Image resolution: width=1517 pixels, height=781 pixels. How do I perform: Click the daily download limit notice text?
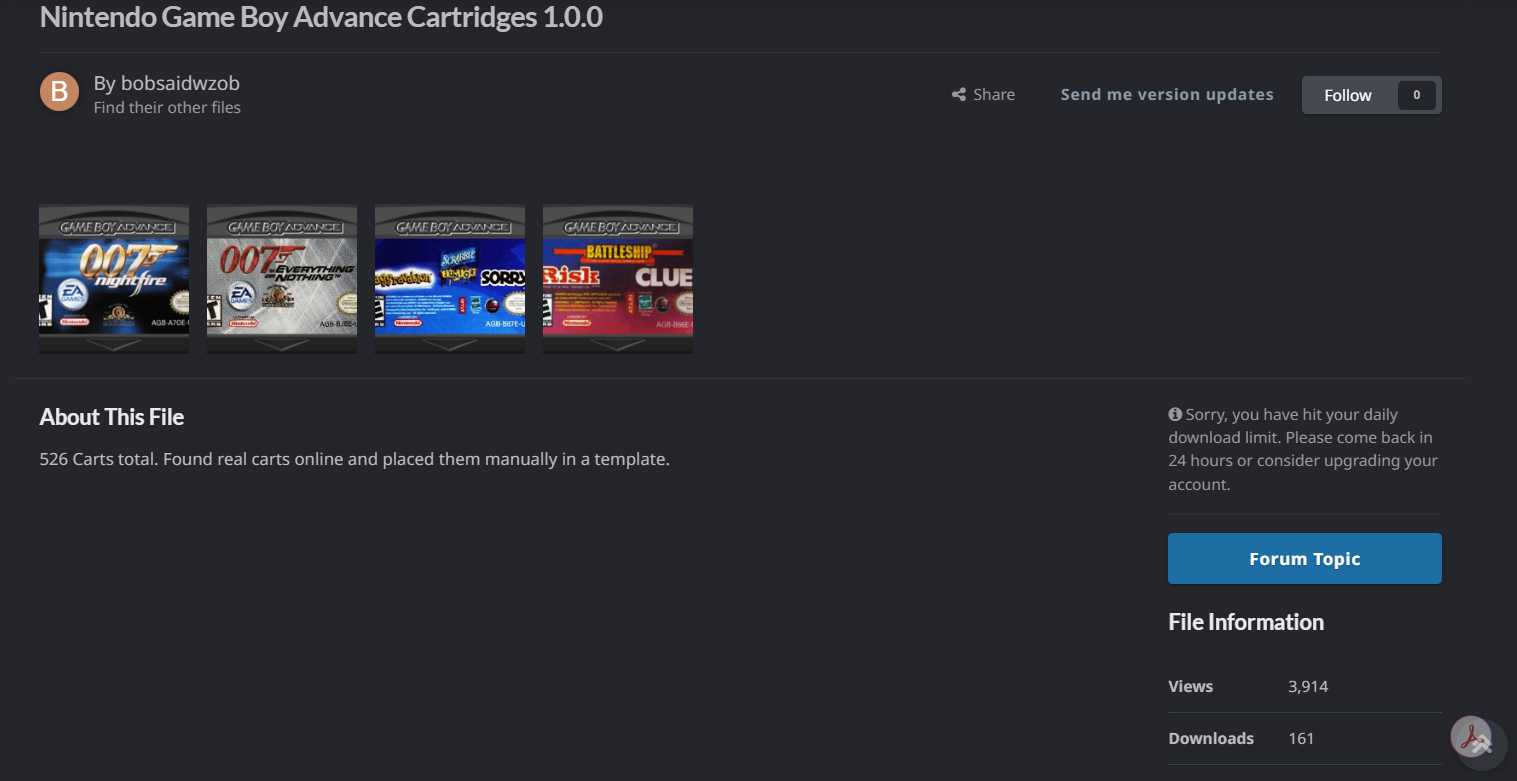pos(1304,449)
